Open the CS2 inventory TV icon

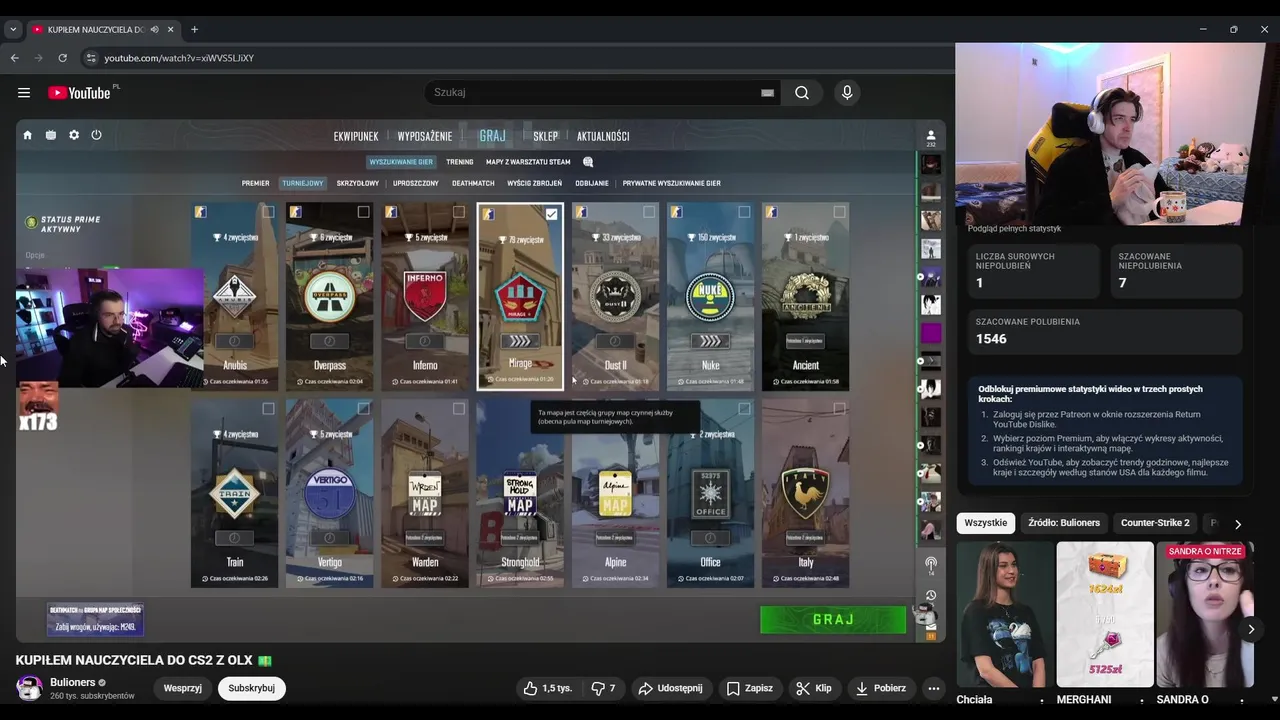point(51,135)
